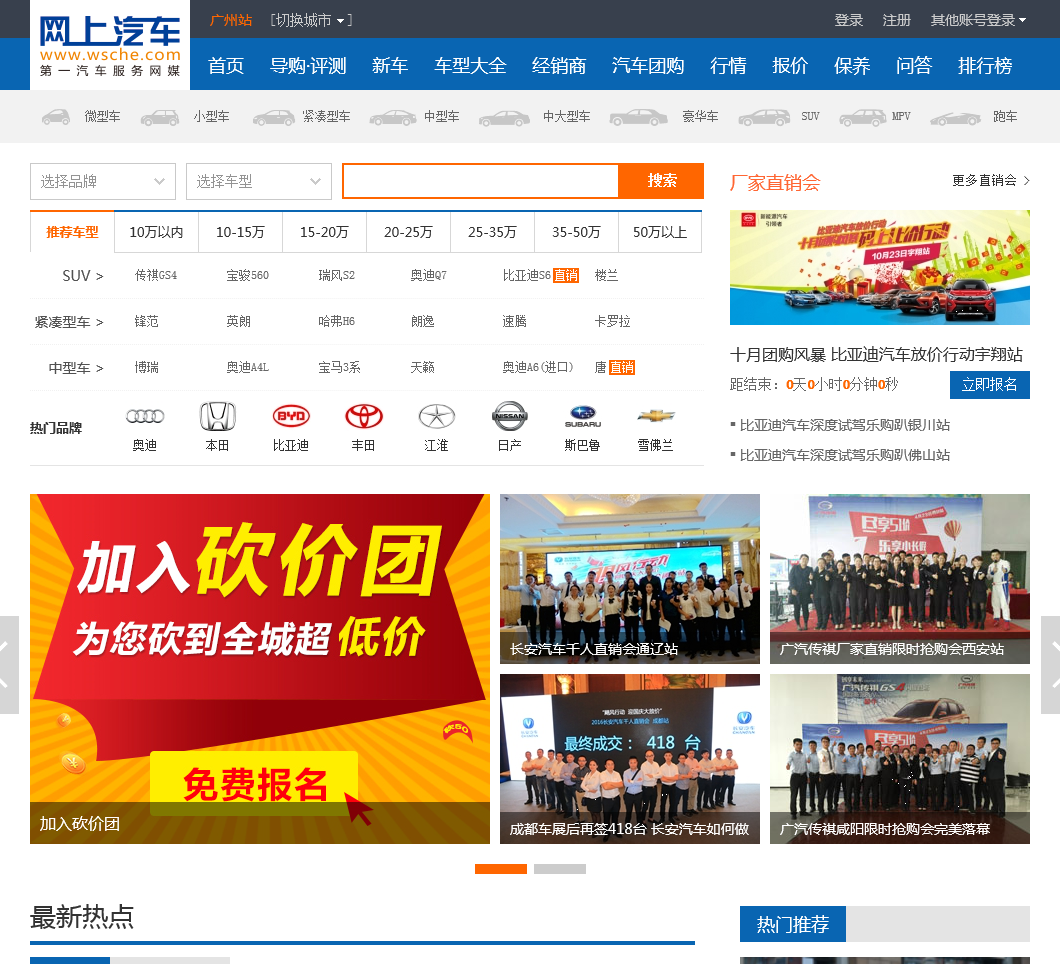The image size is (1060, 964).
Task: Open the BYD brand logo
Action: pos(291,416)
